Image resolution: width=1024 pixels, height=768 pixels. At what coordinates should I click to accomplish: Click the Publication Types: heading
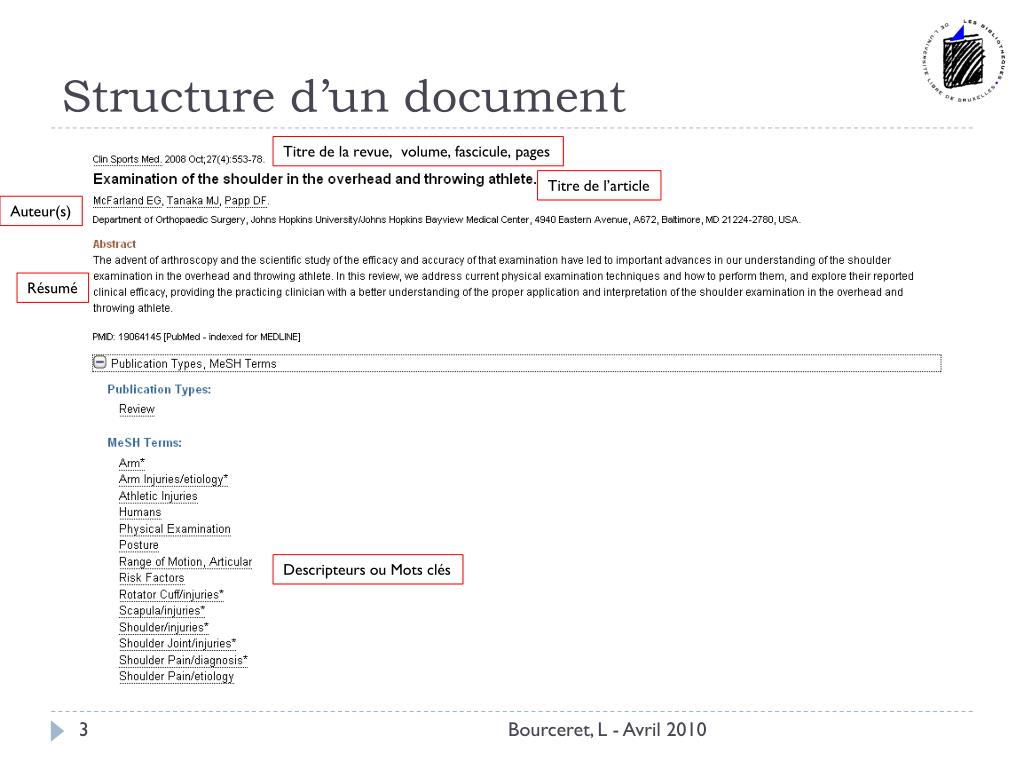tap(159, 389)
